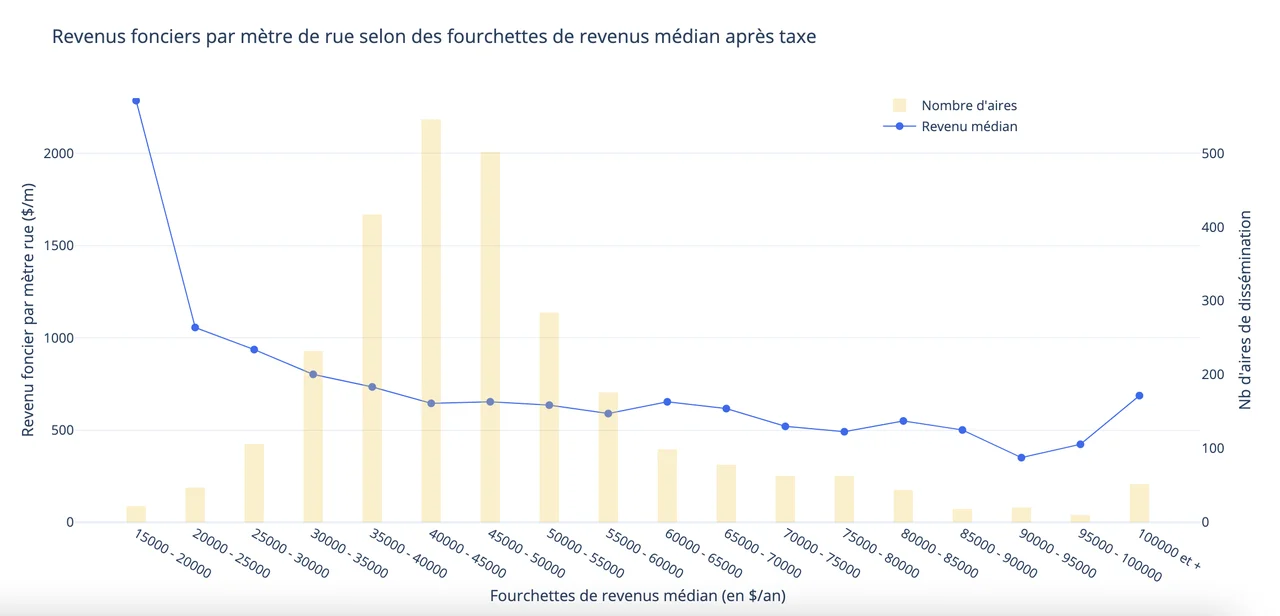Select the chart title text
The image size is (1280, 616).
pyautogui.click(x=435, y=36)
